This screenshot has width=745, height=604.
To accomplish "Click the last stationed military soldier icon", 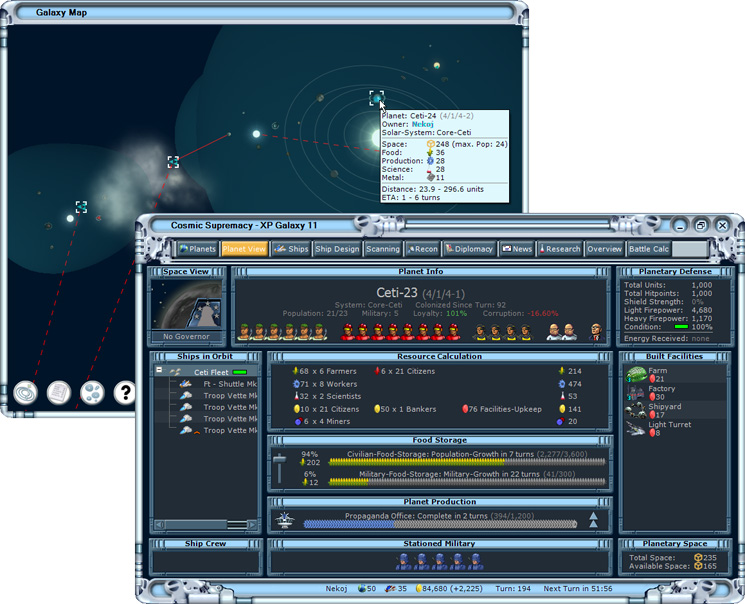I will (476, 561).
